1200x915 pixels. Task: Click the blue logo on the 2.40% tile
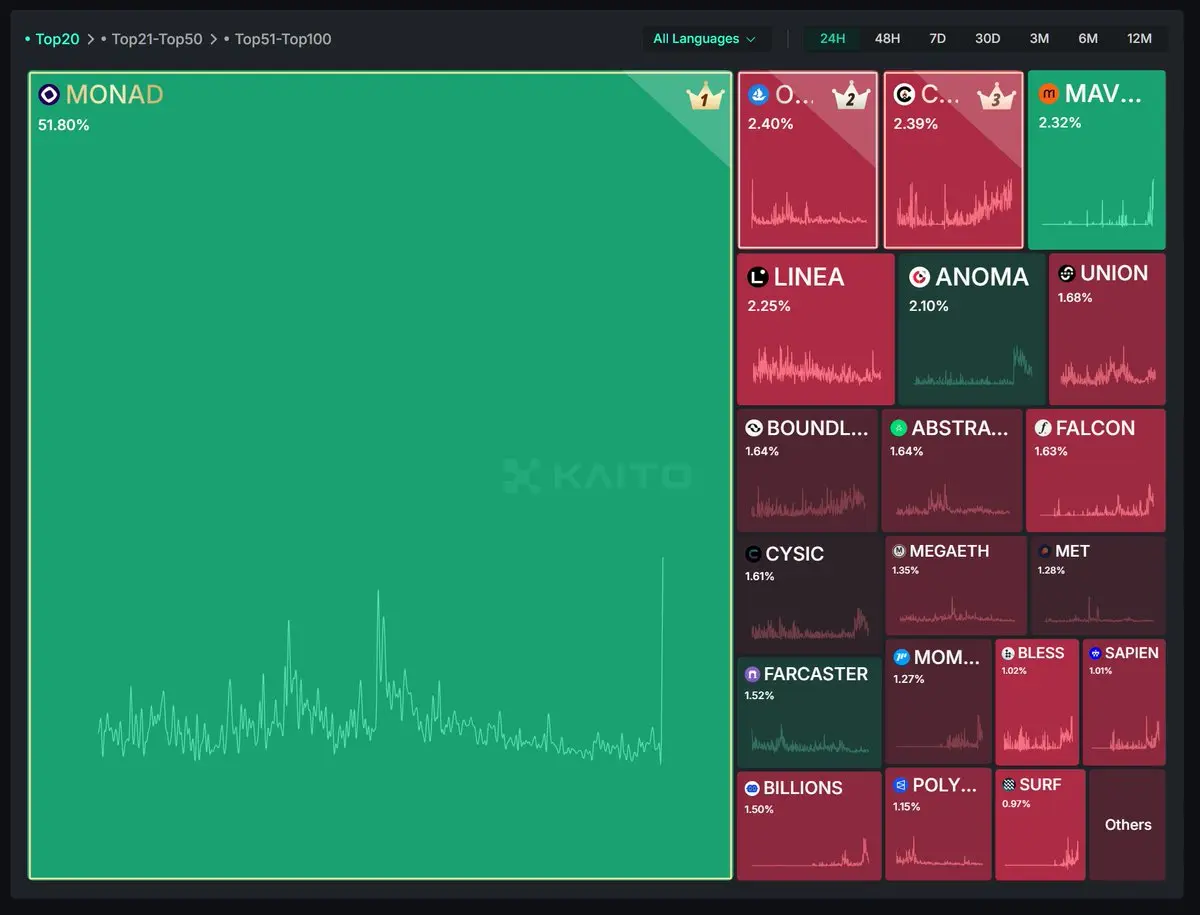(x=758, y=95)
